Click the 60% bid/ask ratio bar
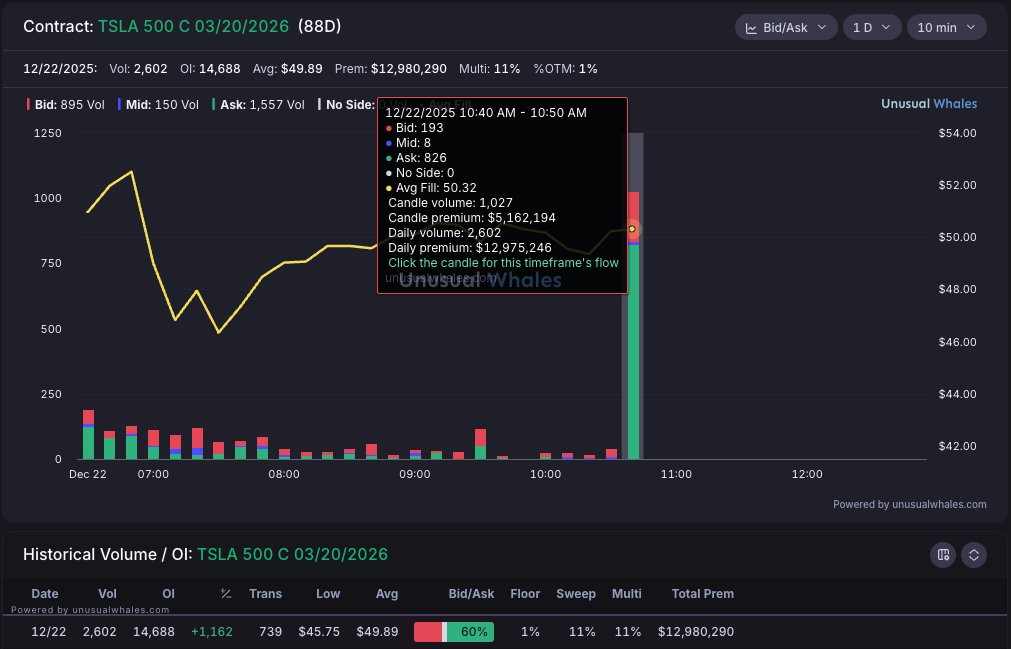Viewport: 1011px width, 649px height. coord(454,632)
